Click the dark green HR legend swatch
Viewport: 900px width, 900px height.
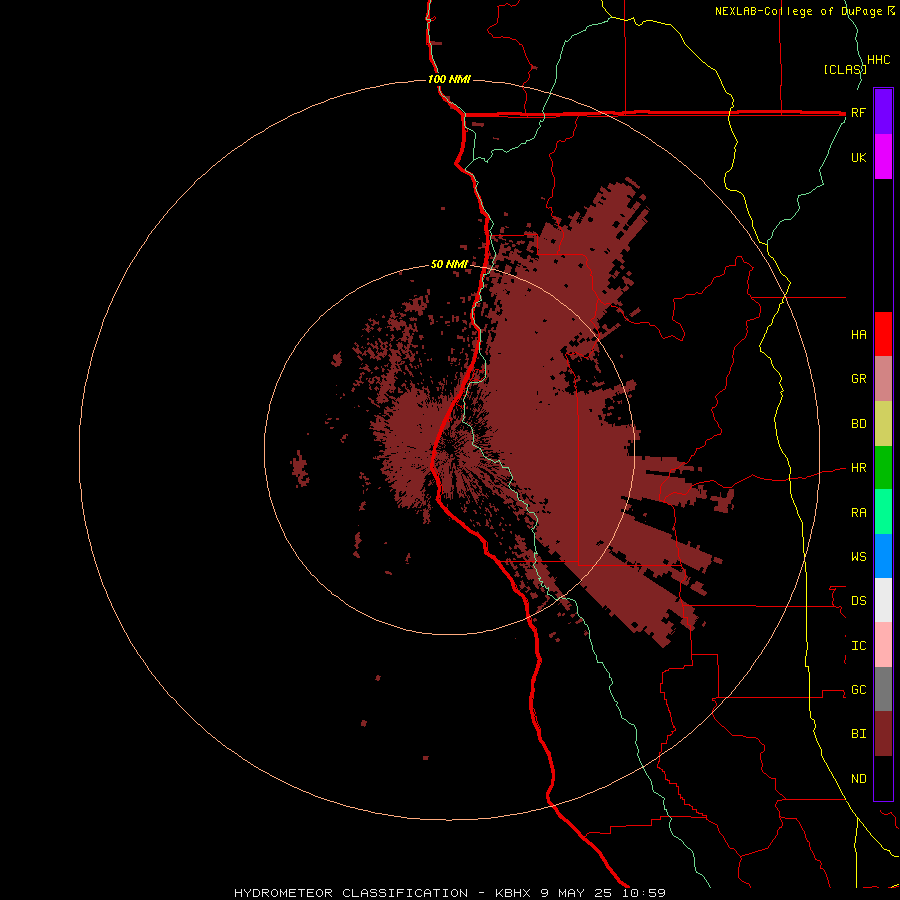coord(883,468)
